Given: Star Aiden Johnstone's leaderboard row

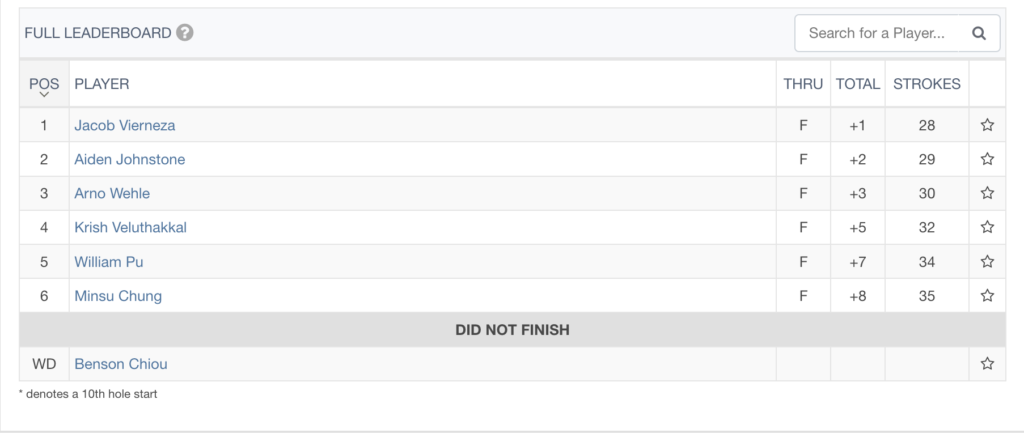Looking at the screenshot, I should (x=987, y=159).
